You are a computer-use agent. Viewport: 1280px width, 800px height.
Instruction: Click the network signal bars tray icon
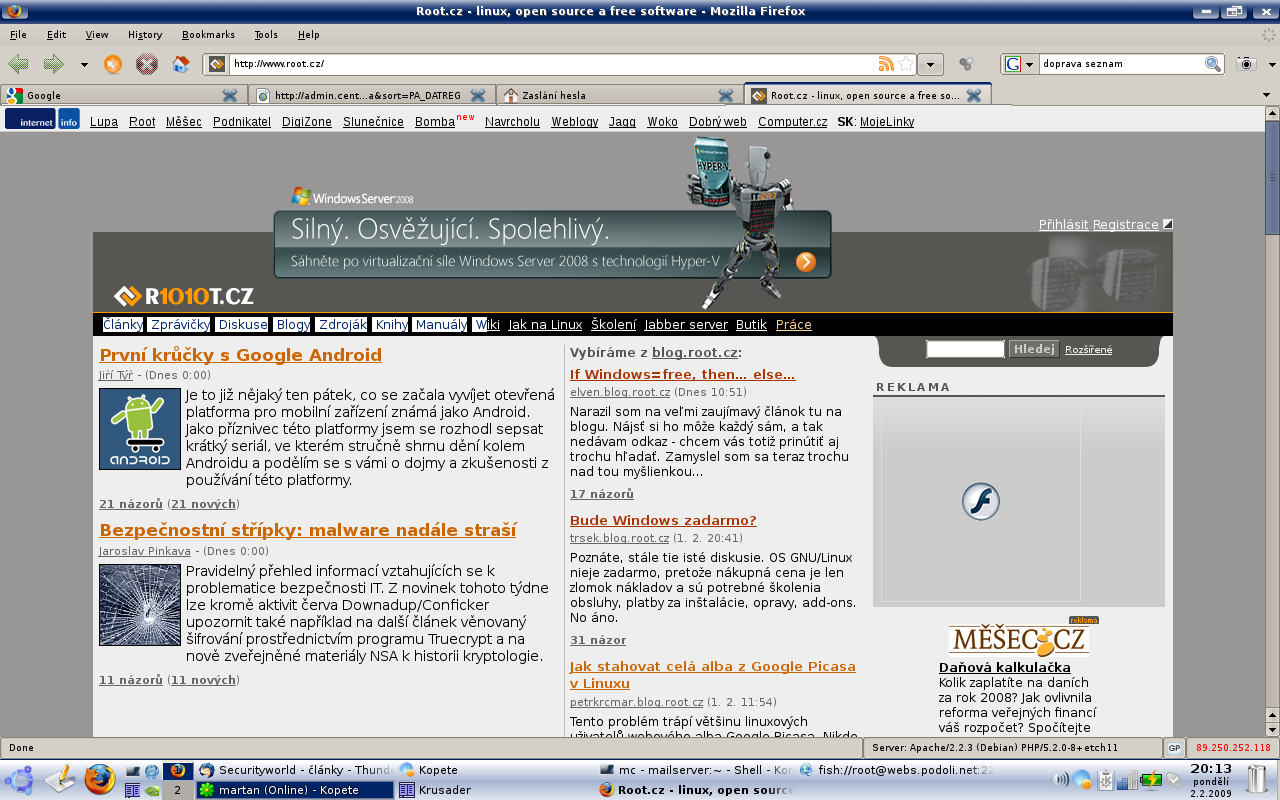1127,780
